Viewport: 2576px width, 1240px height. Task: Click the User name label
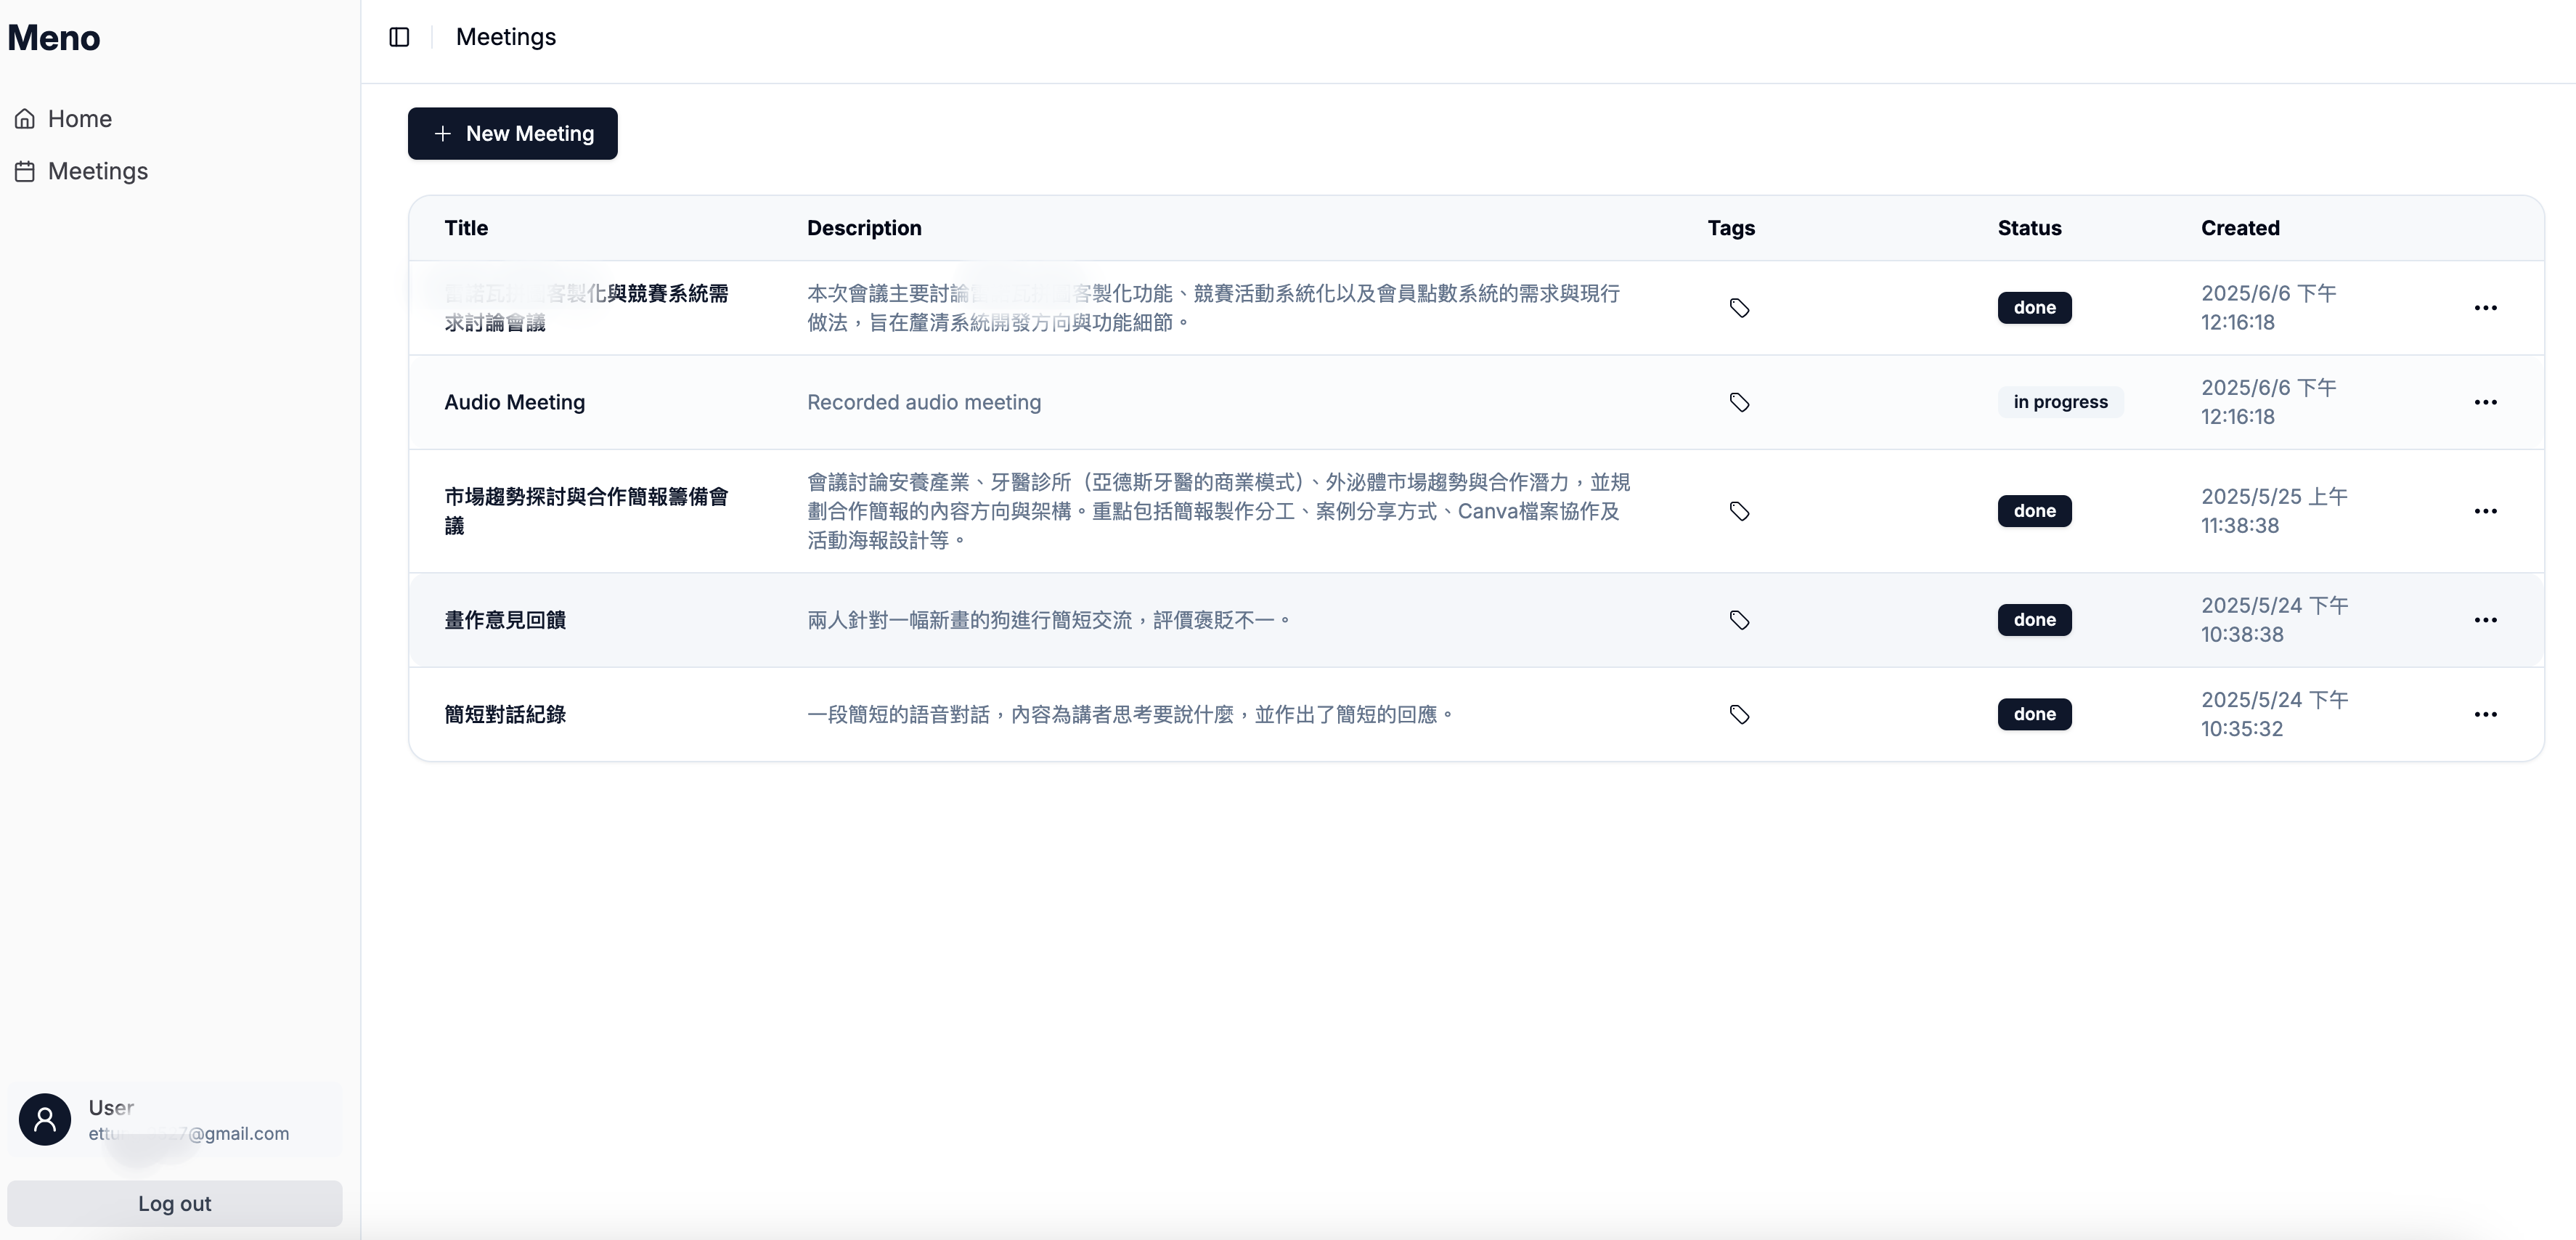[x=111, y=1108]
